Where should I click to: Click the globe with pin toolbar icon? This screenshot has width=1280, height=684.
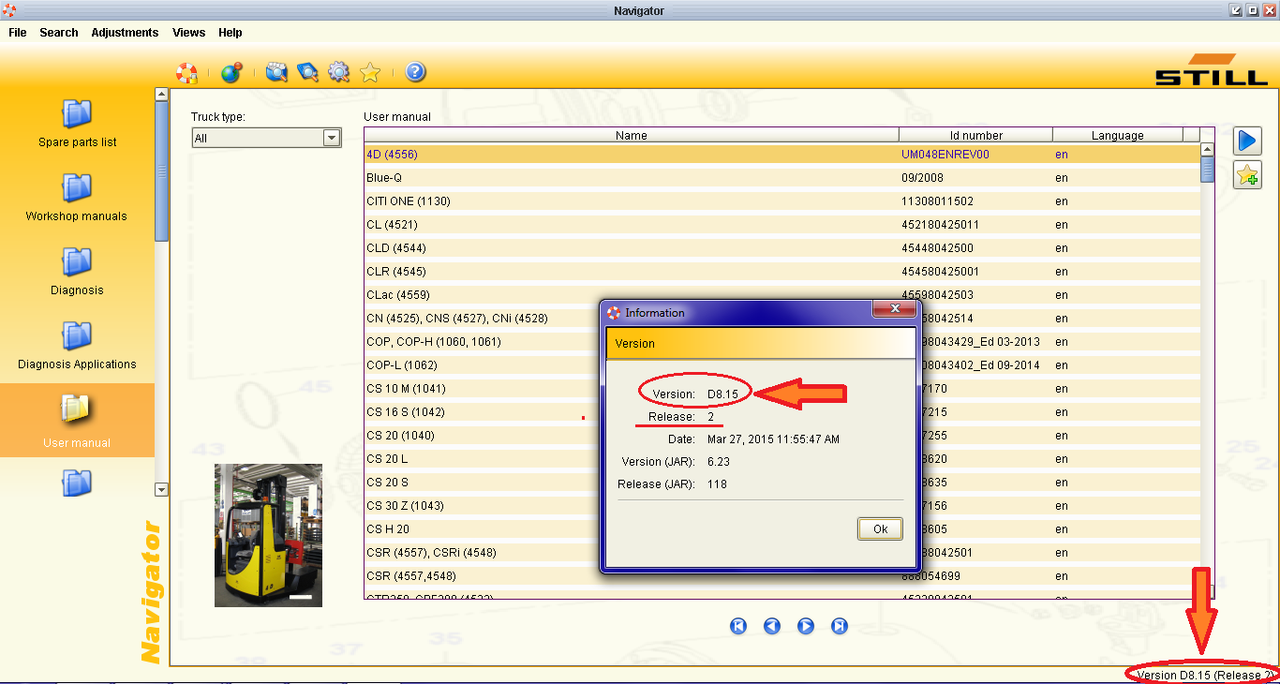tap(231, 72)
